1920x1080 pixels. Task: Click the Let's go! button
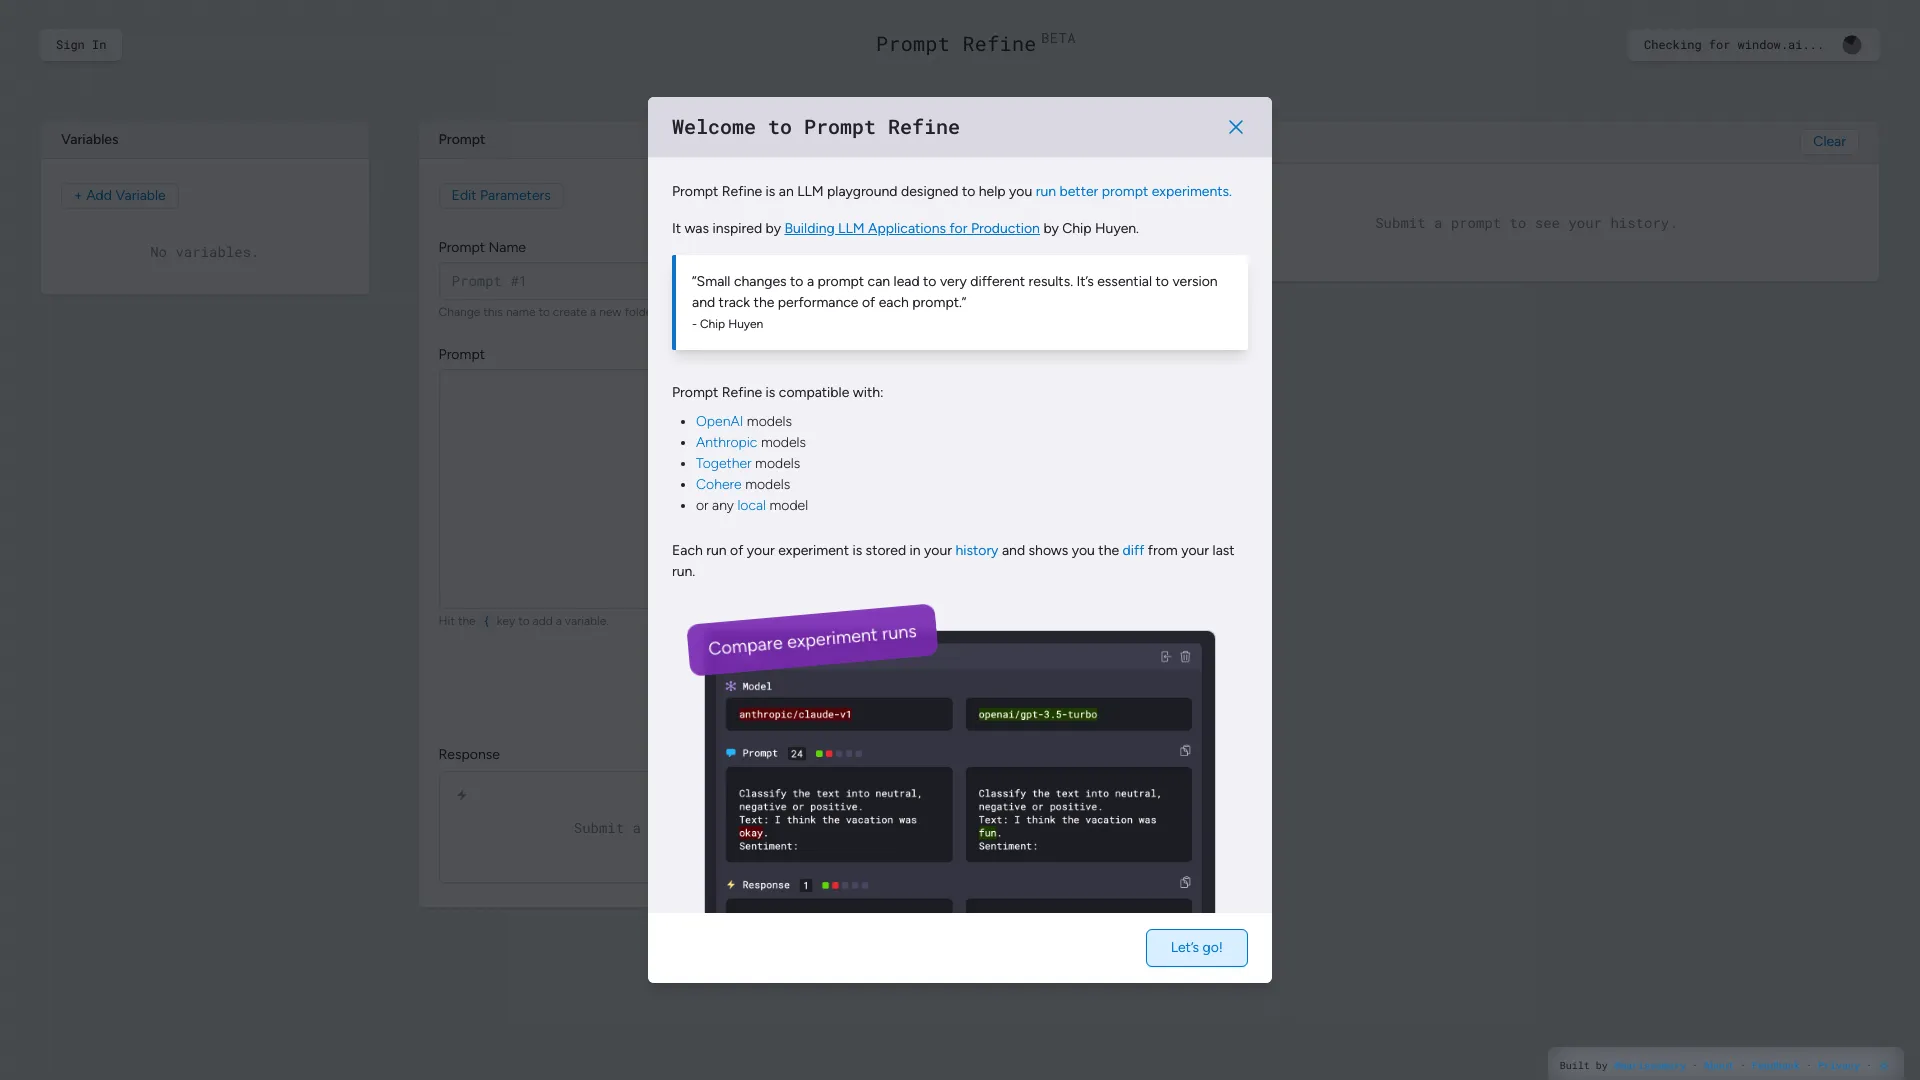[x=1196, y=948]
